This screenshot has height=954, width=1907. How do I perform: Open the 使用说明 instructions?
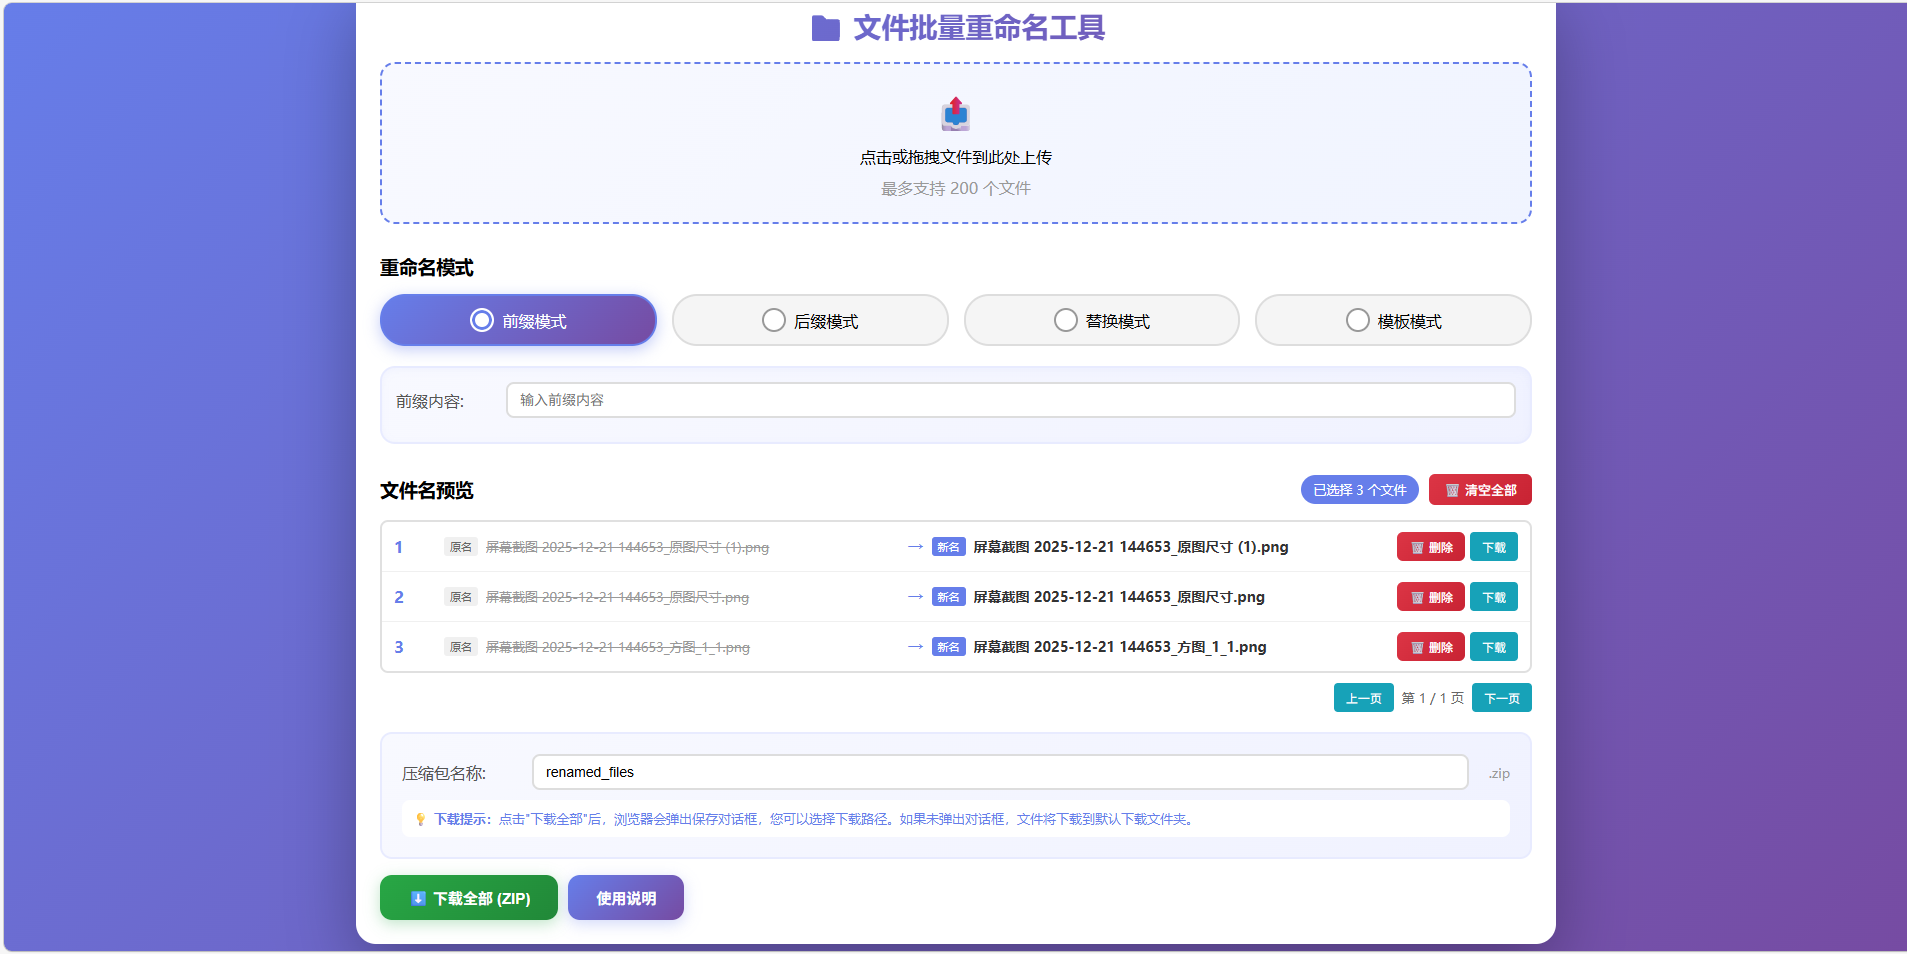click(625, 897)
